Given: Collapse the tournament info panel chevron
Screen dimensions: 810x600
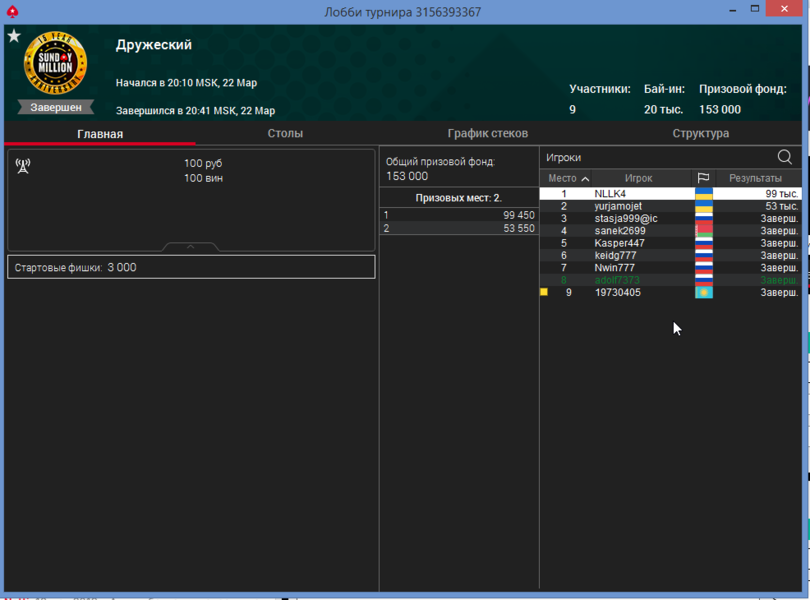Looking at the screenshot, I should tap(190, 246).
